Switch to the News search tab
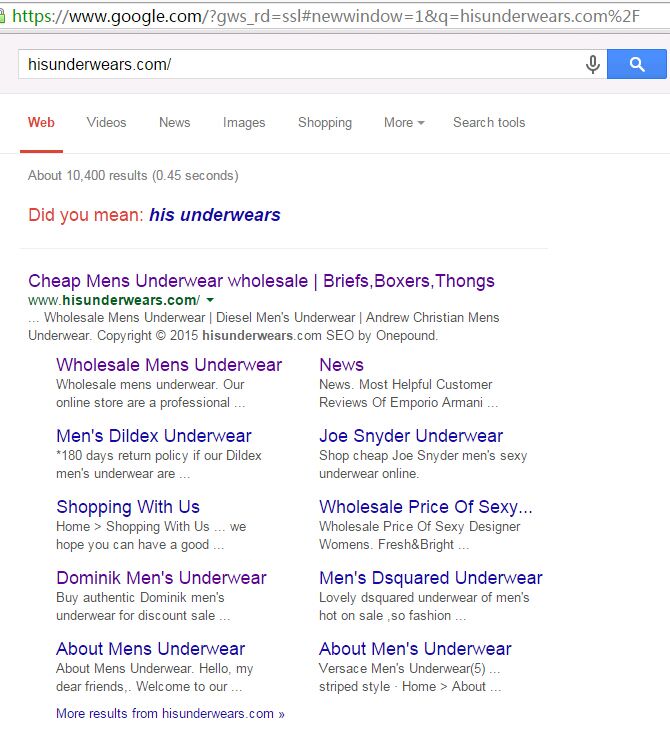 click(174, 123)
